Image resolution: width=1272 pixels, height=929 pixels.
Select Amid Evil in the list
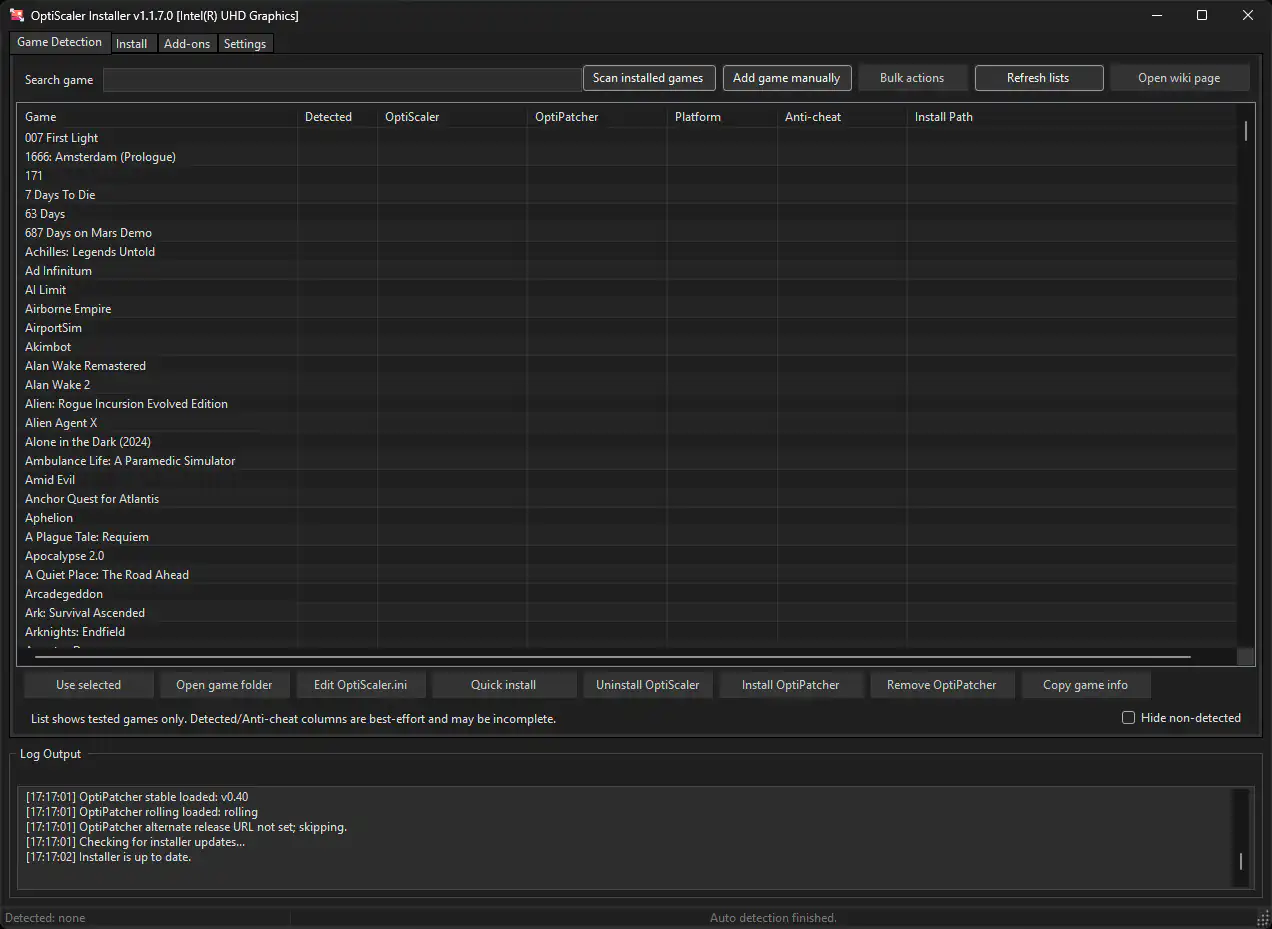tap(627, 480)
